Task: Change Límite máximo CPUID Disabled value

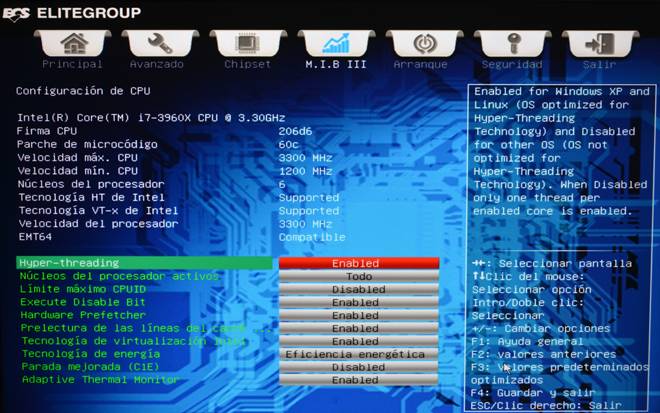Action: click(x=359, y=290)
